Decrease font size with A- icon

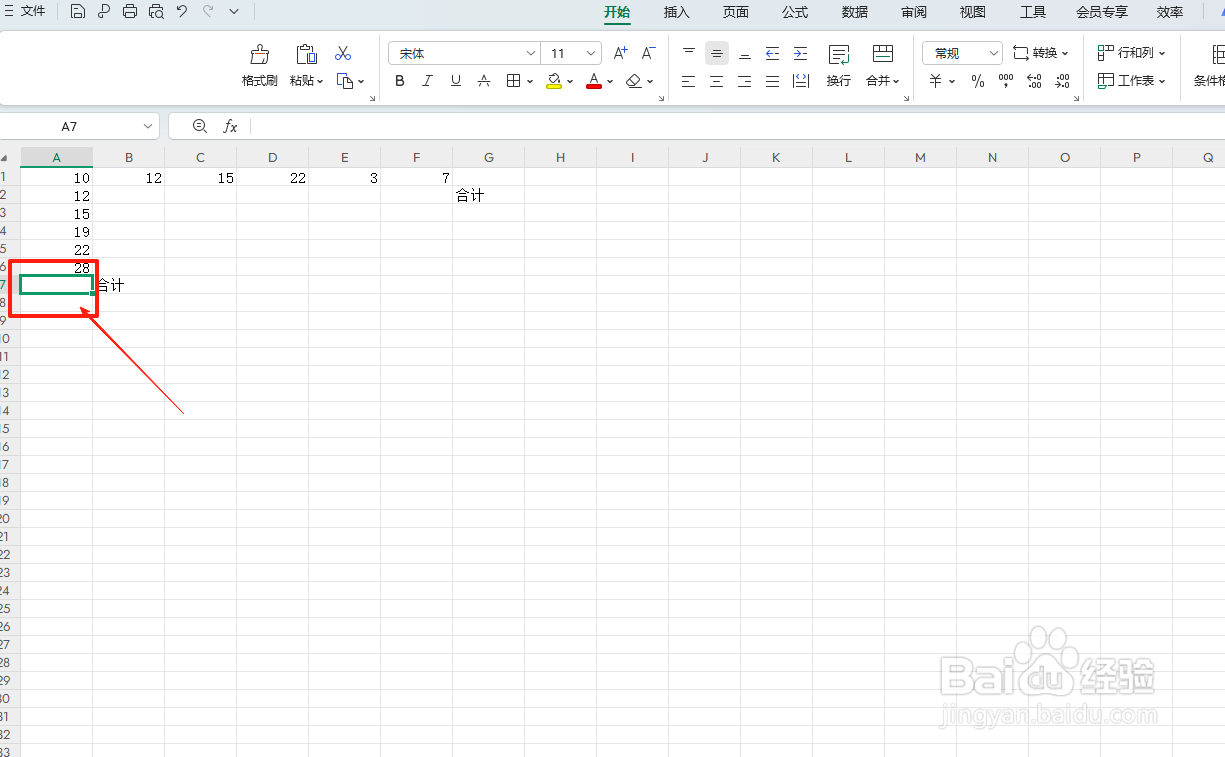648,53
